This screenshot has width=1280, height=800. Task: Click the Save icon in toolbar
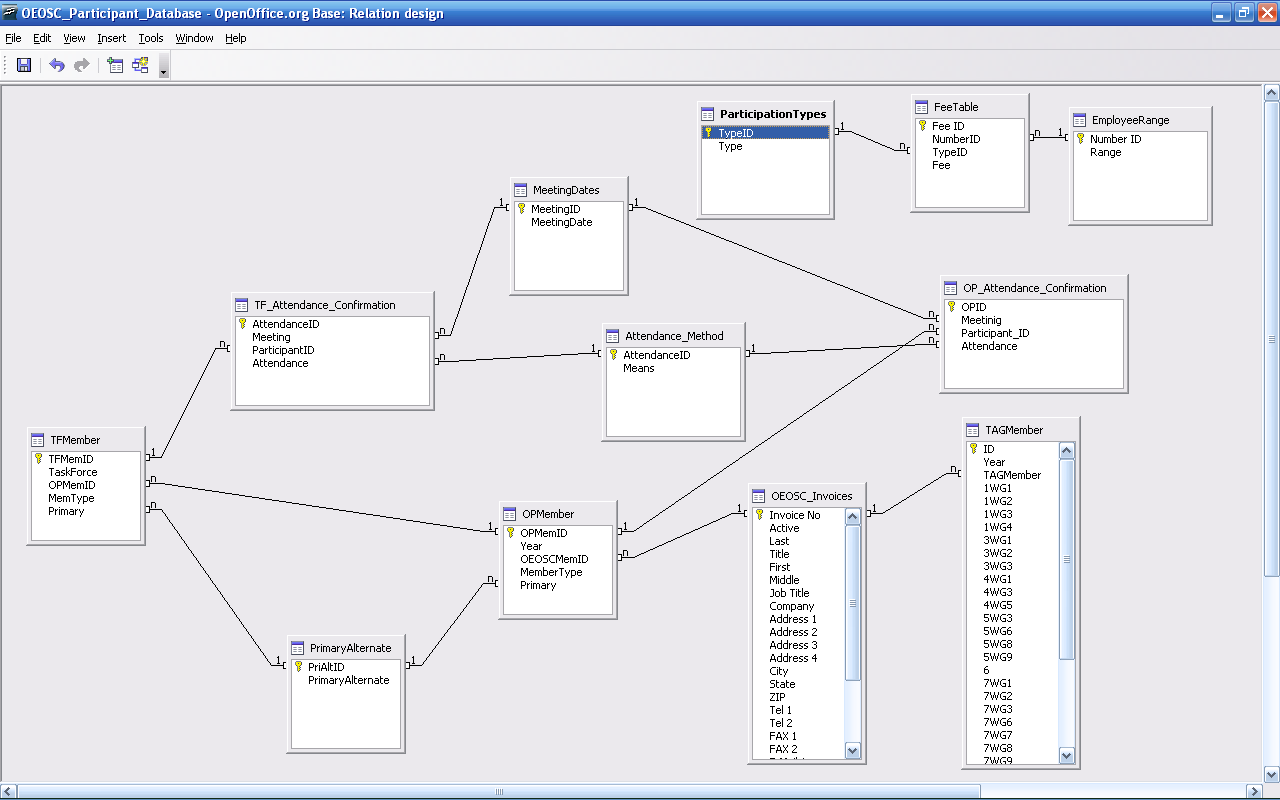[24, 65]
